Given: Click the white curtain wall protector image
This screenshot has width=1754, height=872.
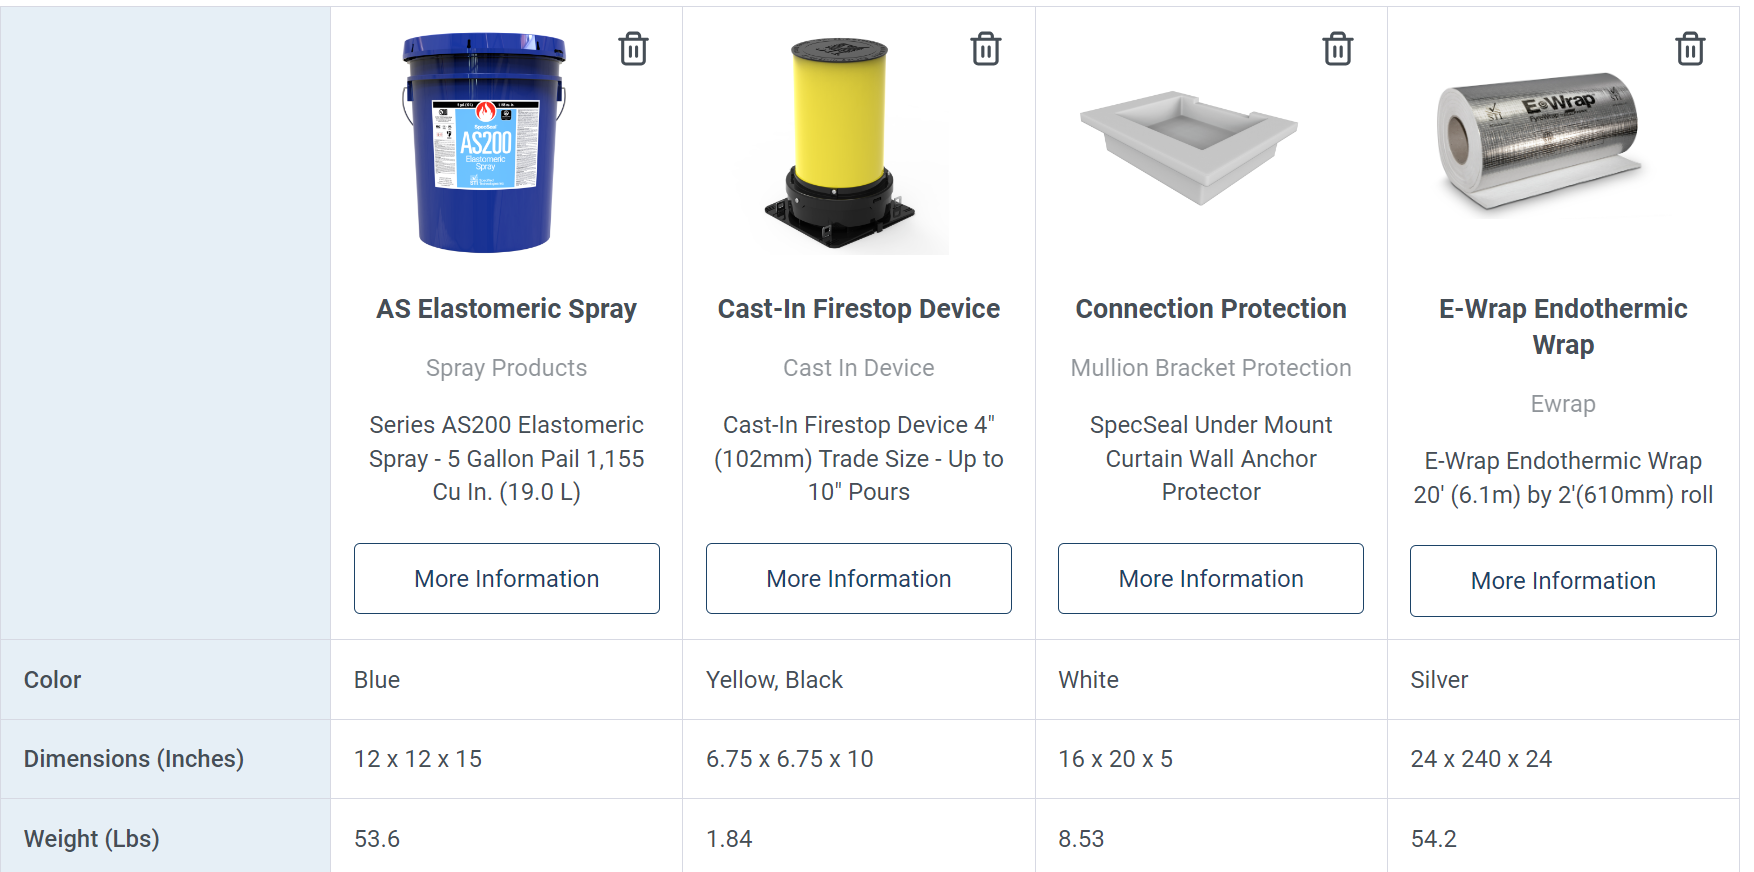Looking at the screenshot, I should [1189, 147].
